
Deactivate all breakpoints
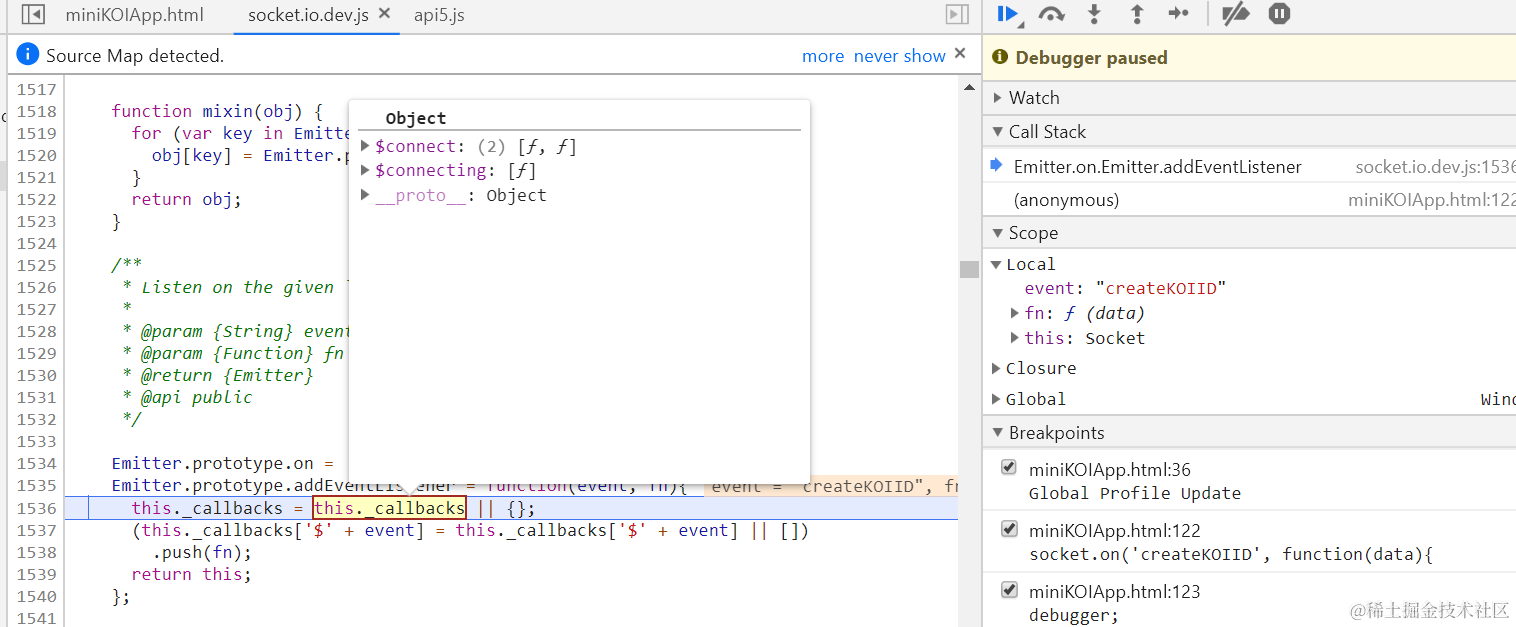click(1236, 14)
